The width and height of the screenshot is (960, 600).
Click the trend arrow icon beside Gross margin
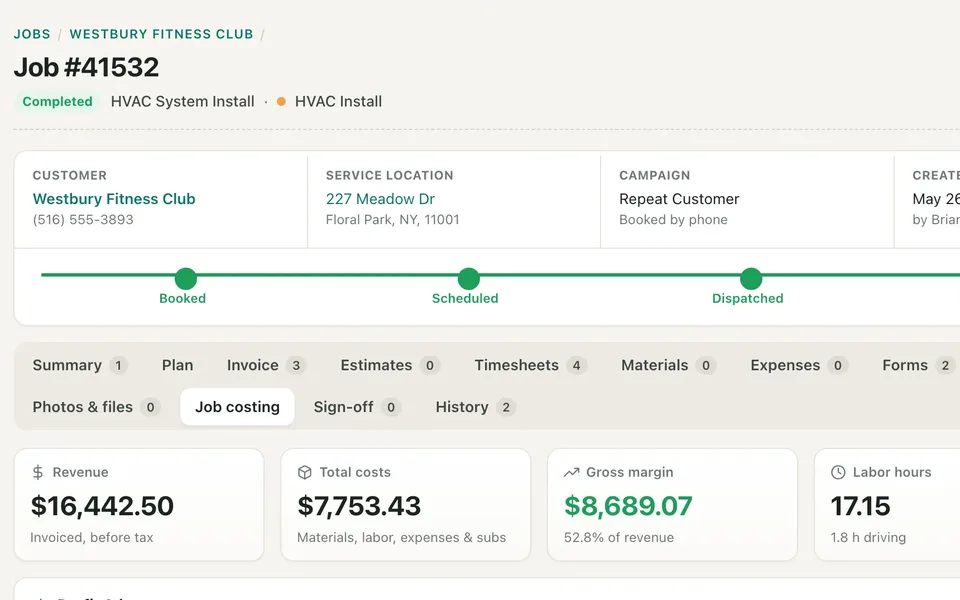[571, 472]
